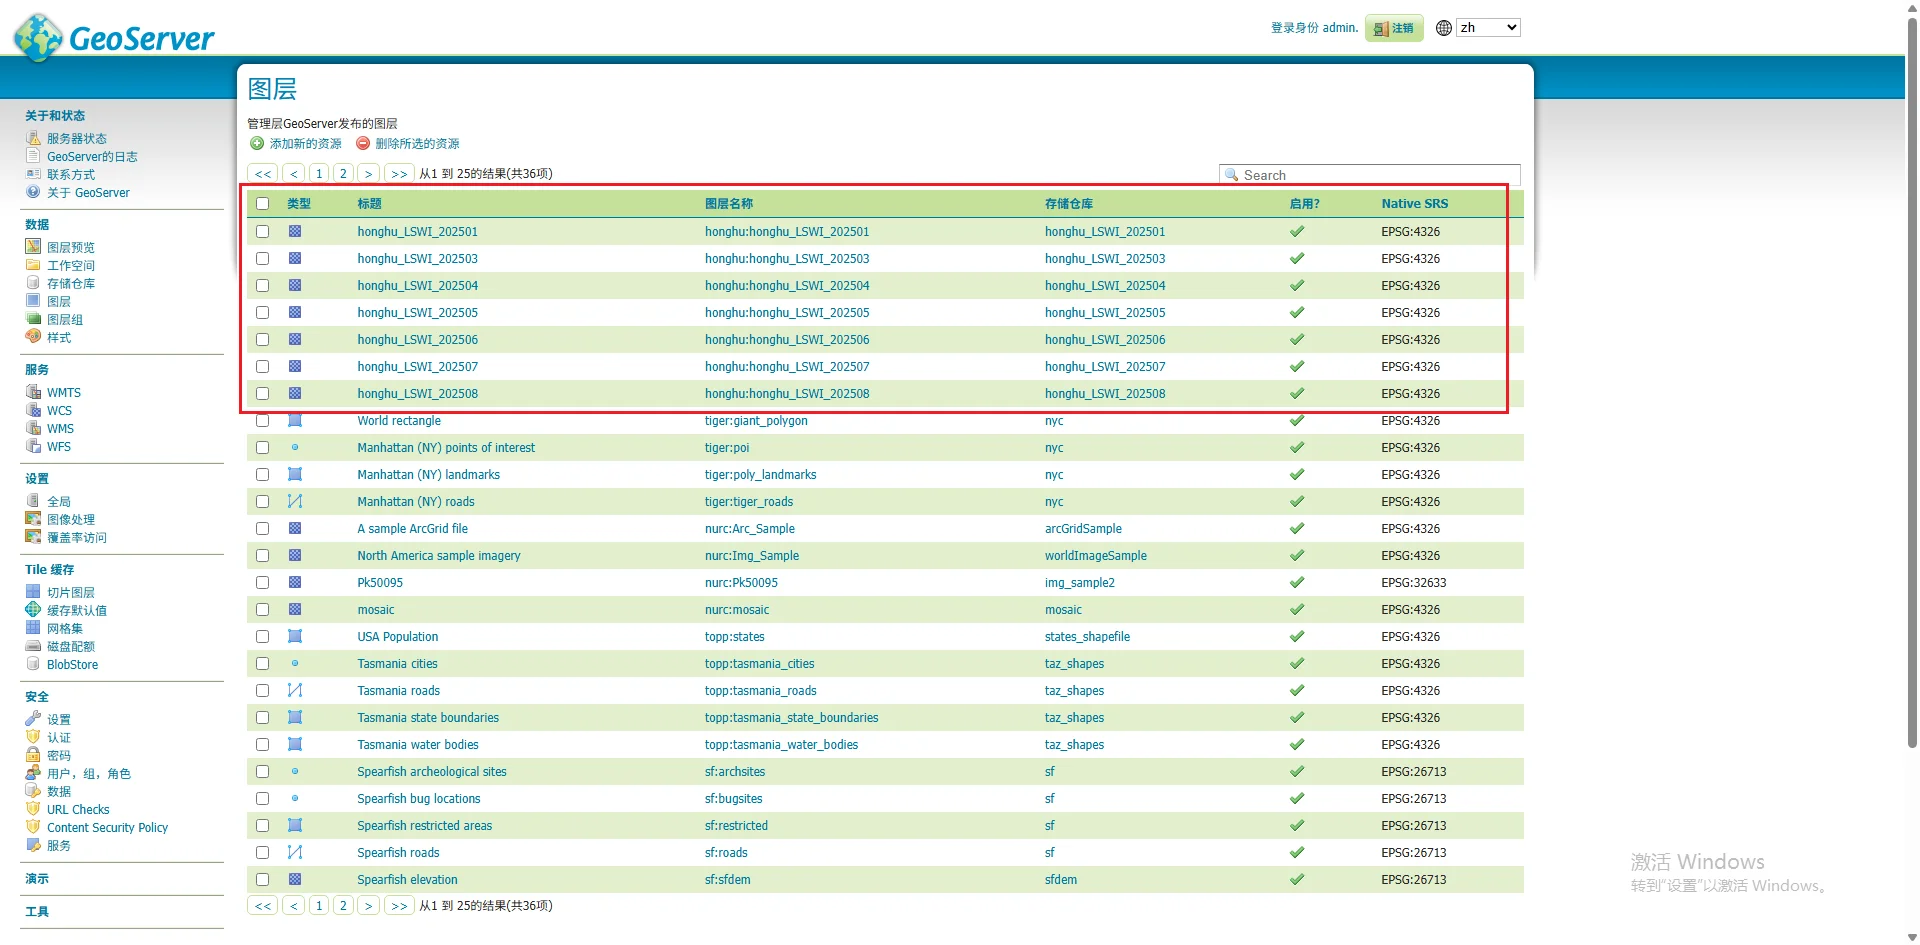Toggle the select-all checkbox in table header

coord(263,204)
